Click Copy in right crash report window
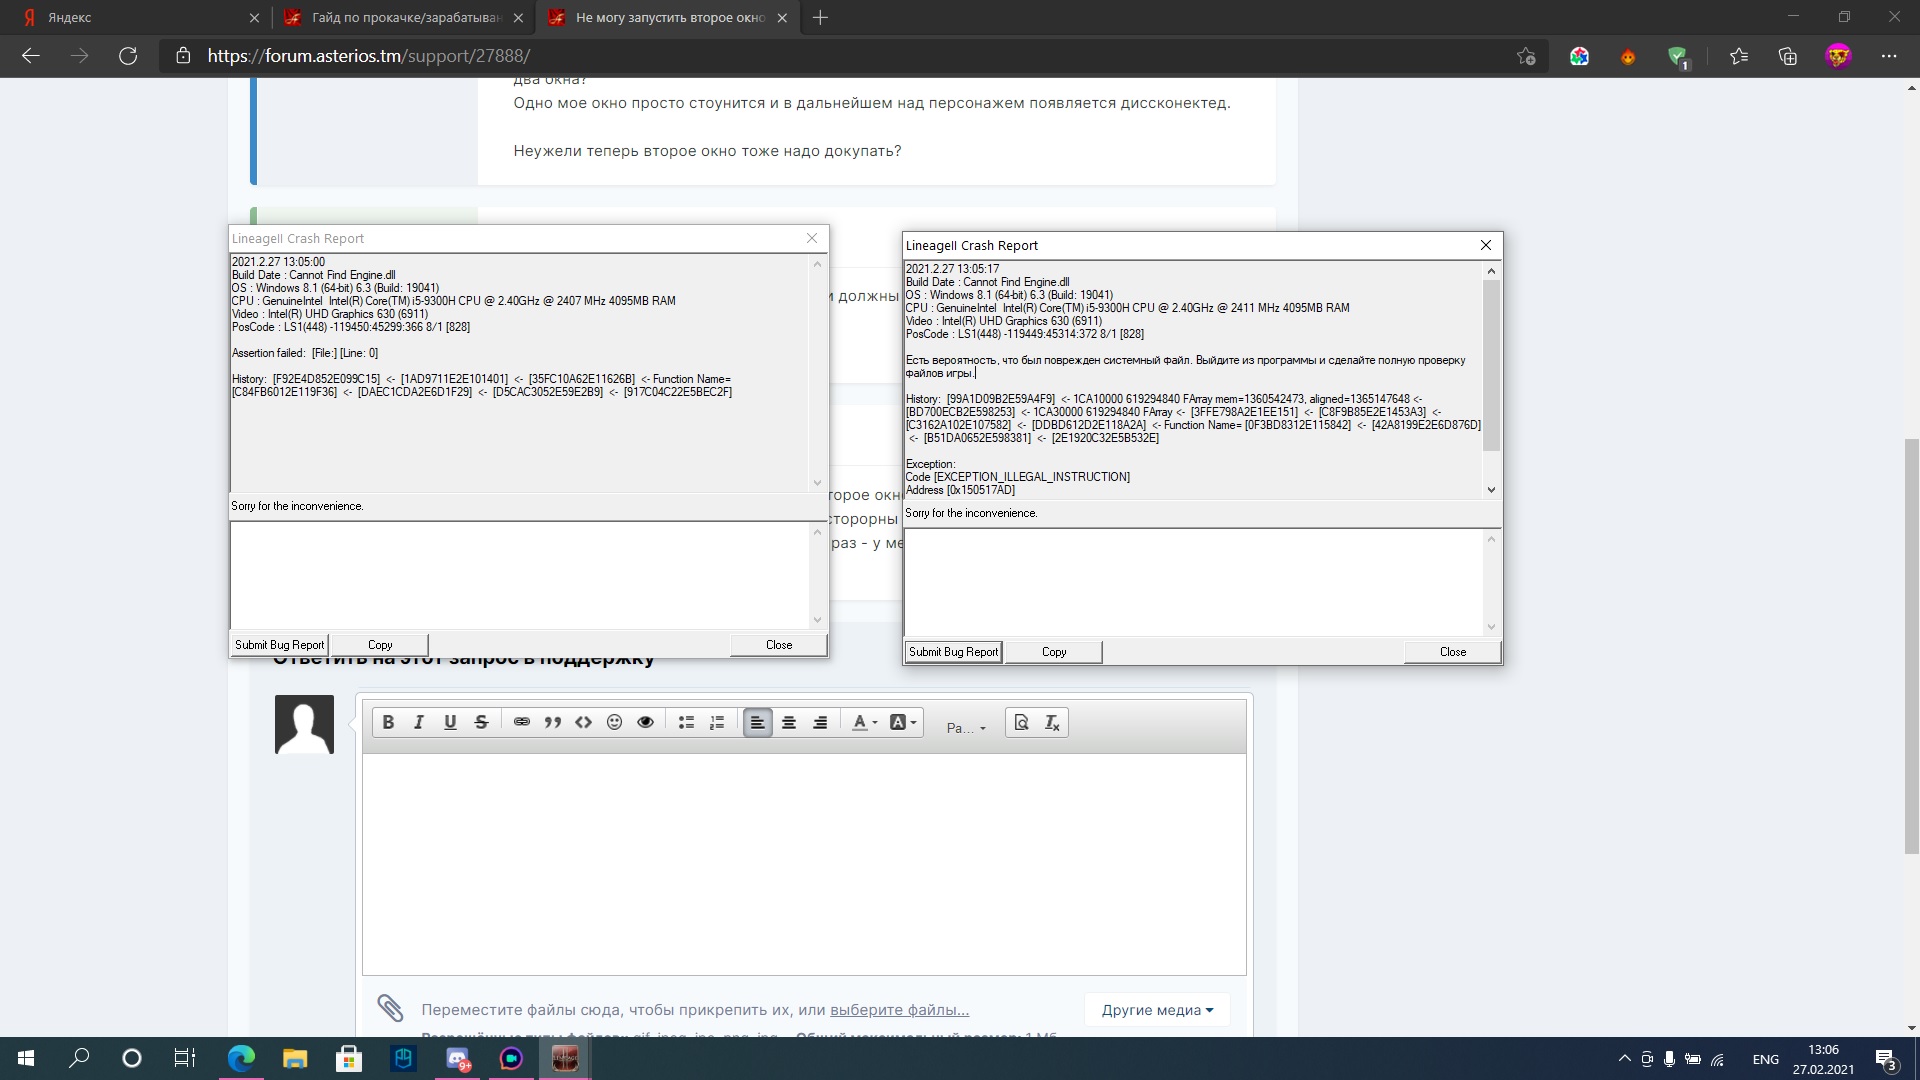This screenshot has height=1080, width=1920. point(1053,652)
